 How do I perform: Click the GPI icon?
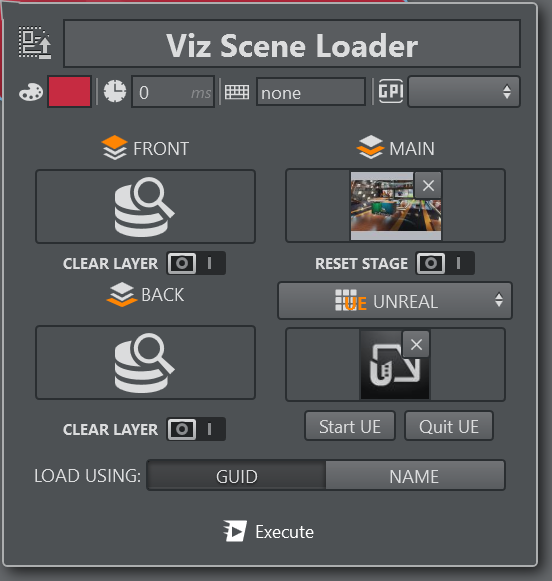coord(390,91)
